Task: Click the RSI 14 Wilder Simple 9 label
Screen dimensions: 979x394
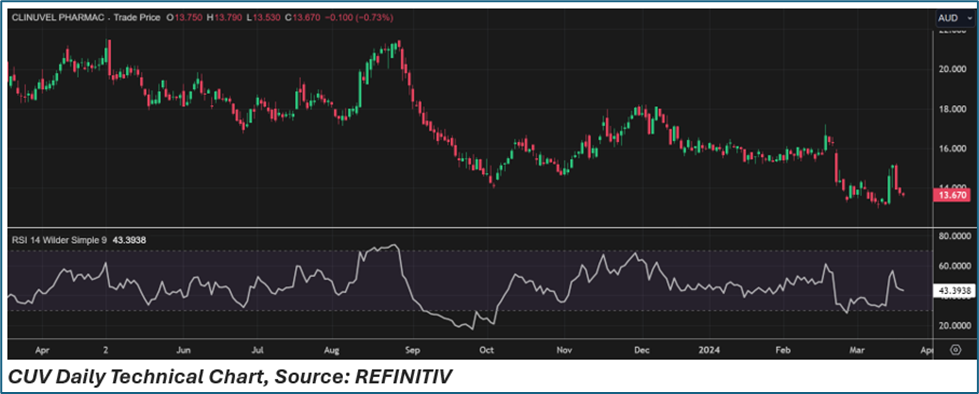Action: click(x=59, y=239)
